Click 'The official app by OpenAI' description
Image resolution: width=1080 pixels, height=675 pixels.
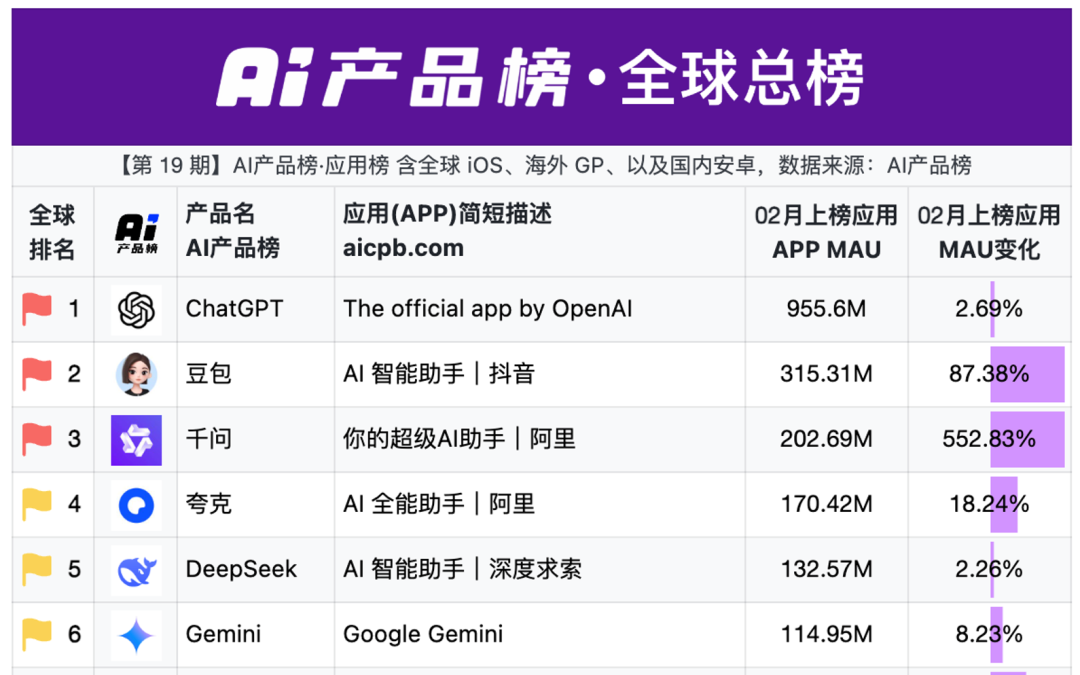pos(488,309)
